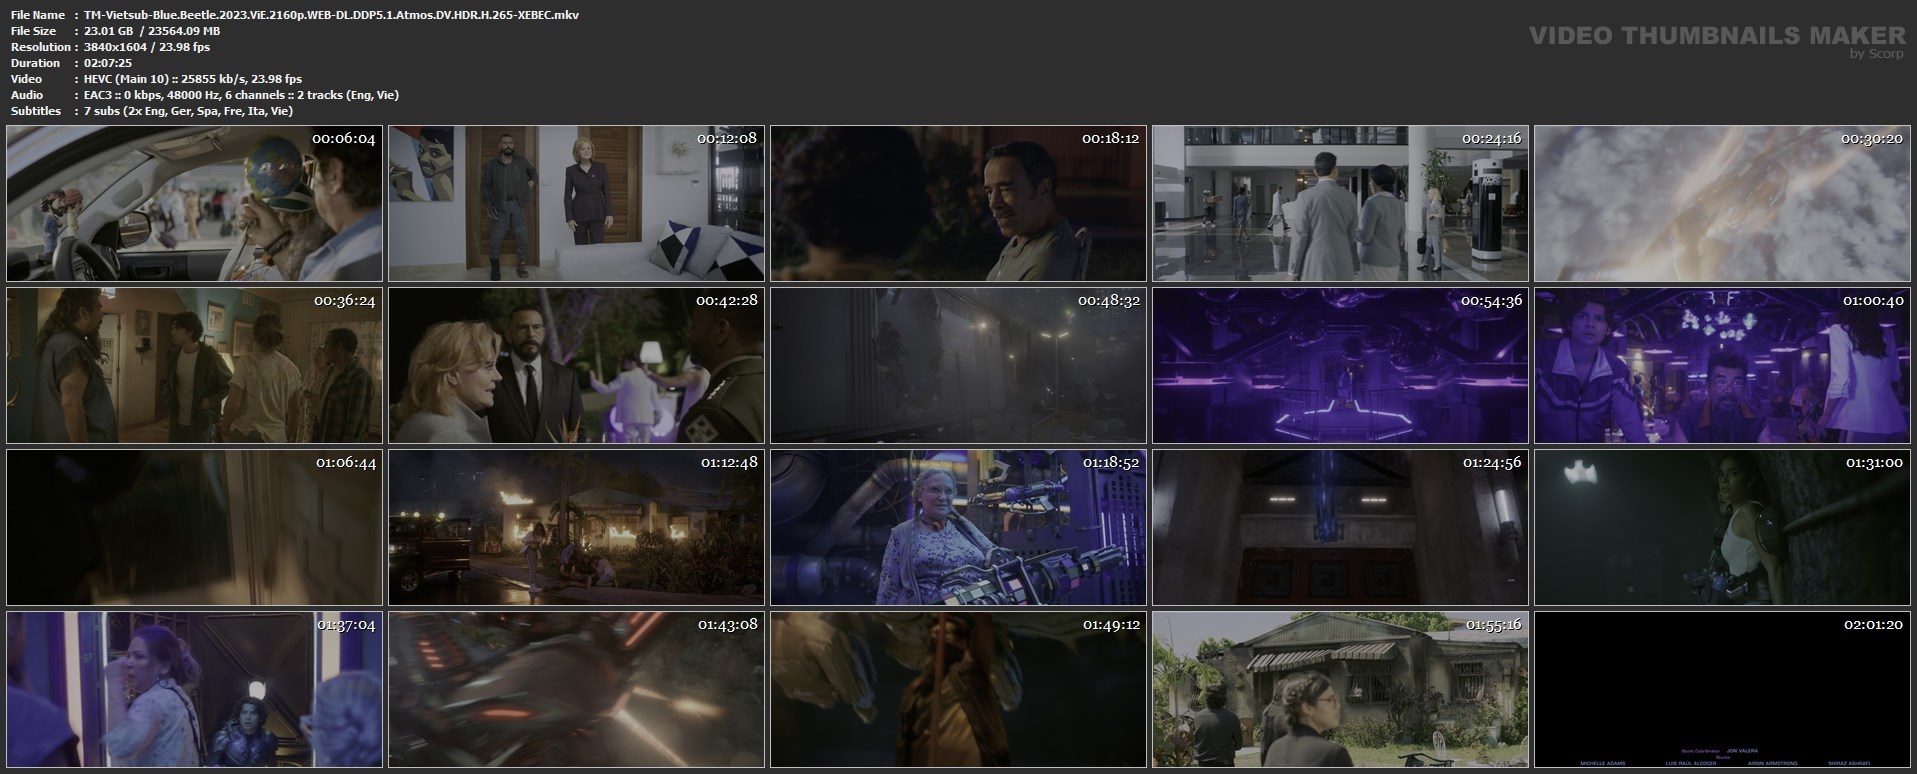
Task: Choose the house frame at 01:55:16
Action: (x=1340, y=690)
